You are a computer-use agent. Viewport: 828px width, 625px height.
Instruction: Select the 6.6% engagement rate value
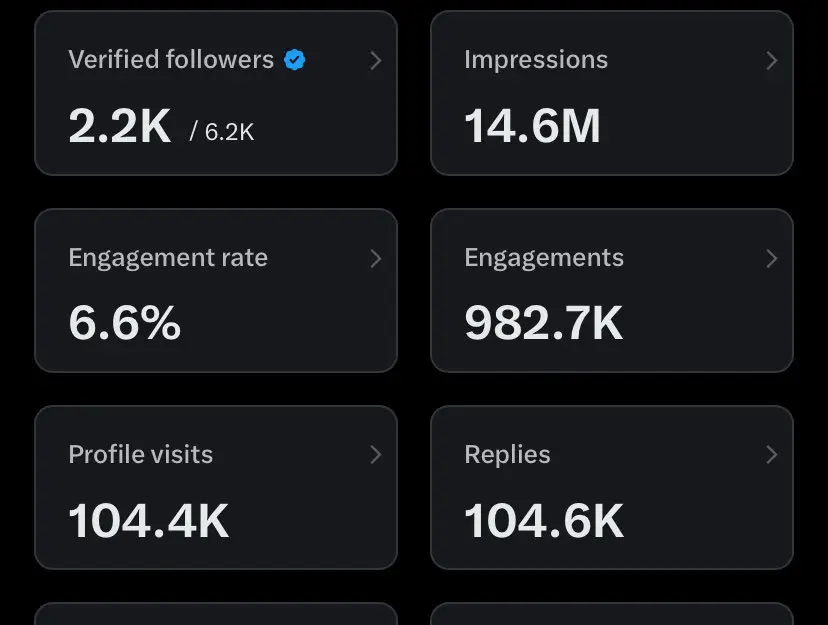pos(125,324)
